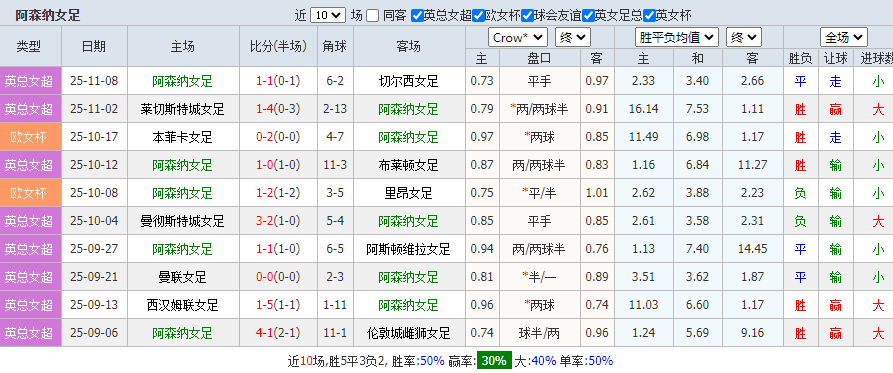Click the 让球 column header
893x373 pixels.
click(835, 58)
